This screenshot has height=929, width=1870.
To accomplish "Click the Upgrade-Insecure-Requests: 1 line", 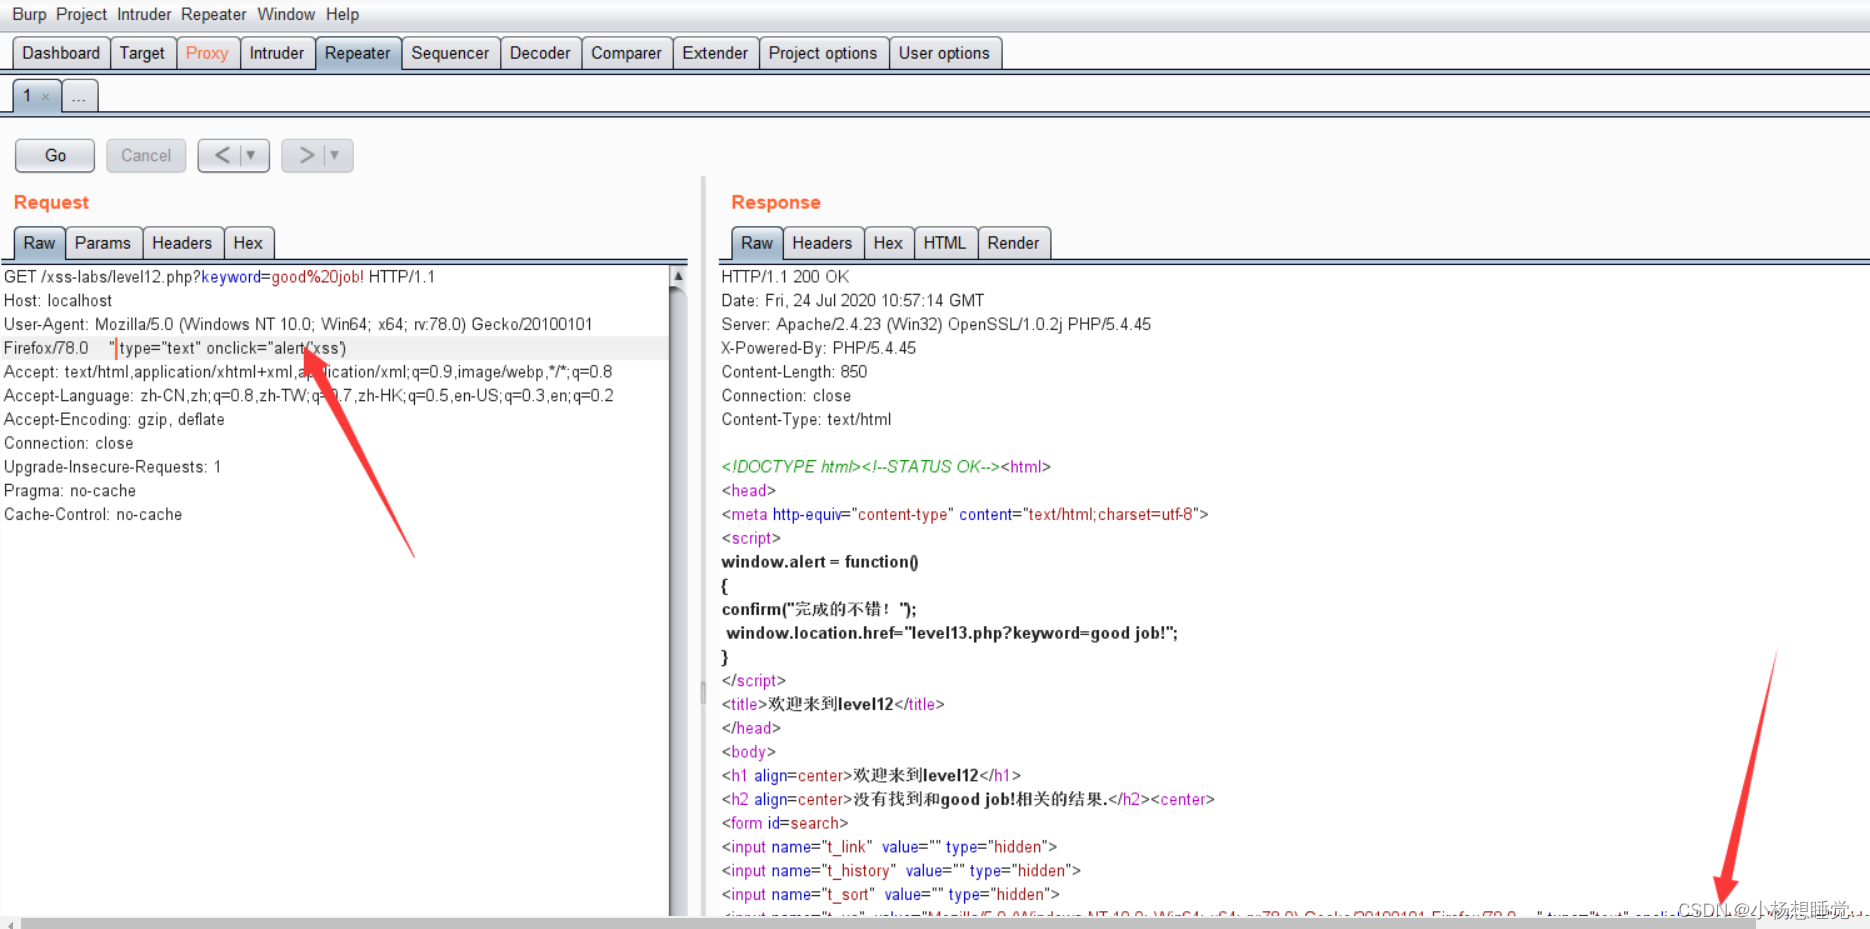I will (113, 468).
